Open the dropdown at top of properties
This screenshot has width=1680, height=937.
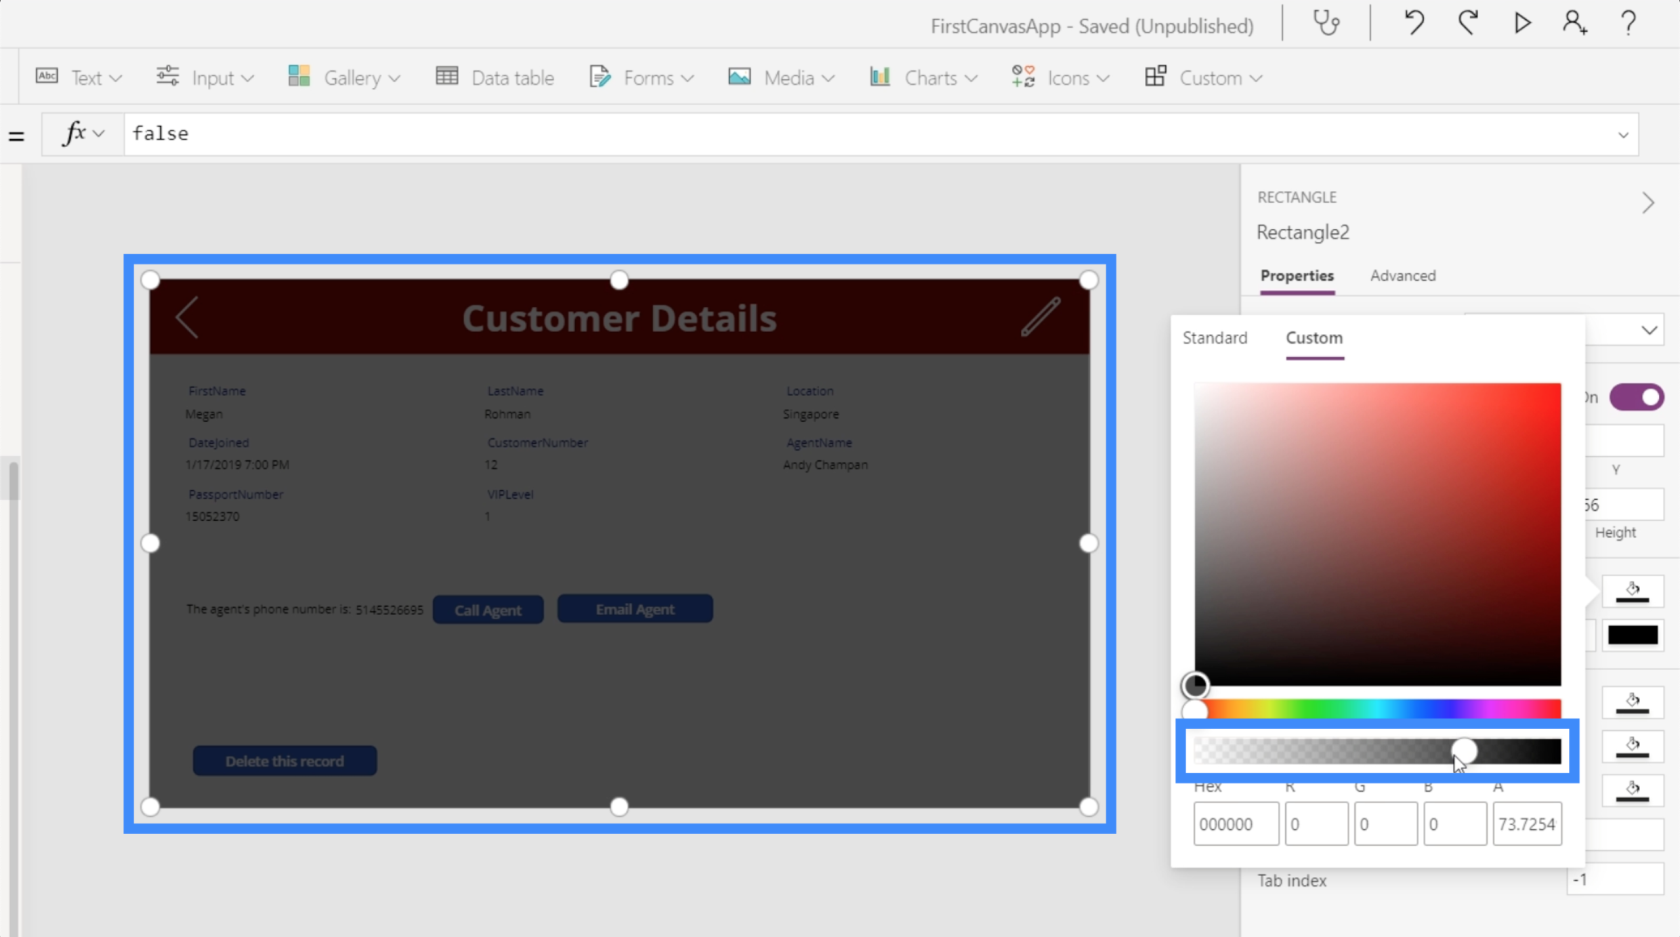point(1649,330)
